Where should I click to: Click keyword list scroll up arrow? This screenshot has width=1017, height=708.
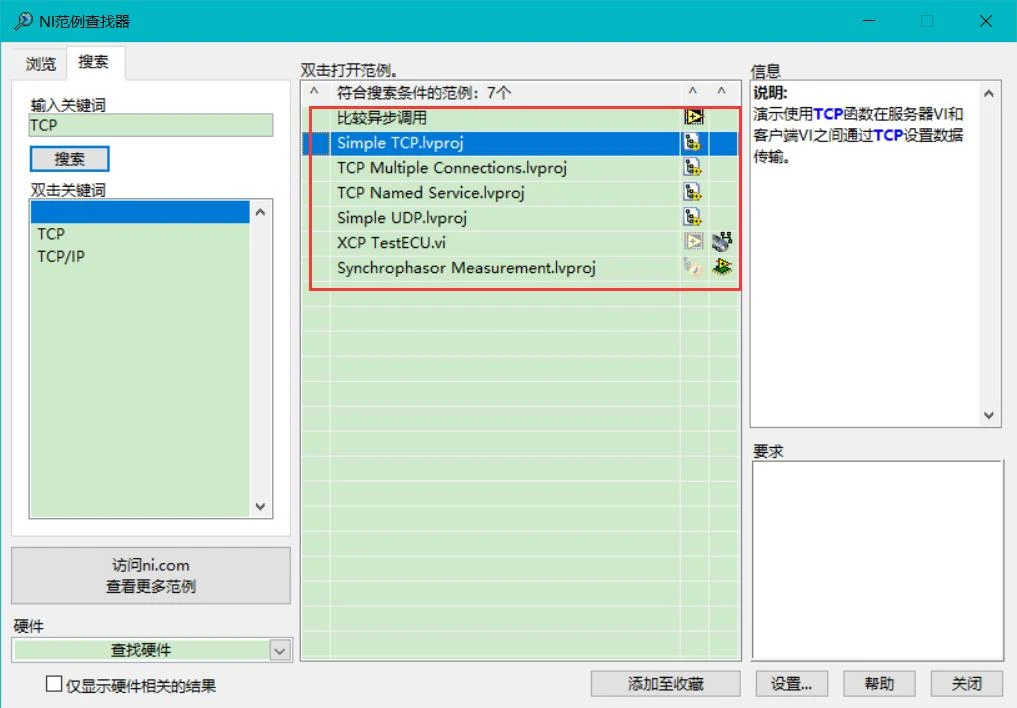(260, 212)
